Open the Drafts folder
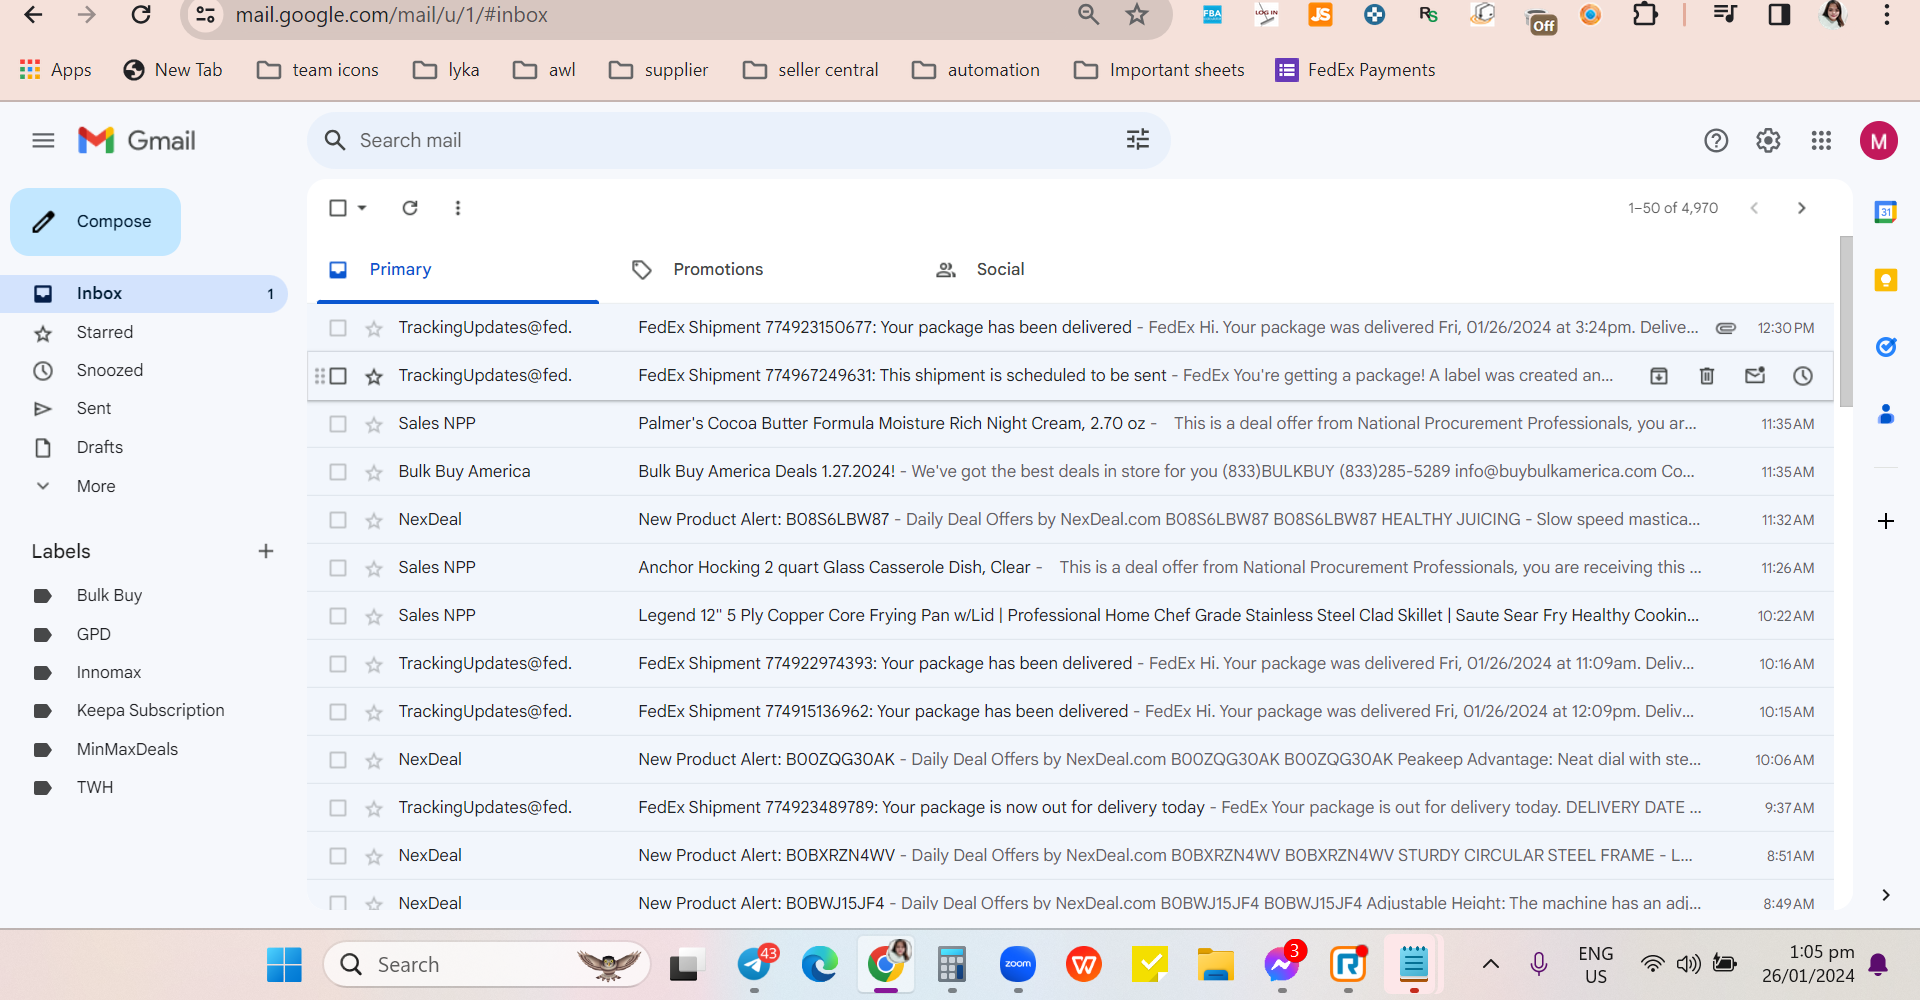 100,447
